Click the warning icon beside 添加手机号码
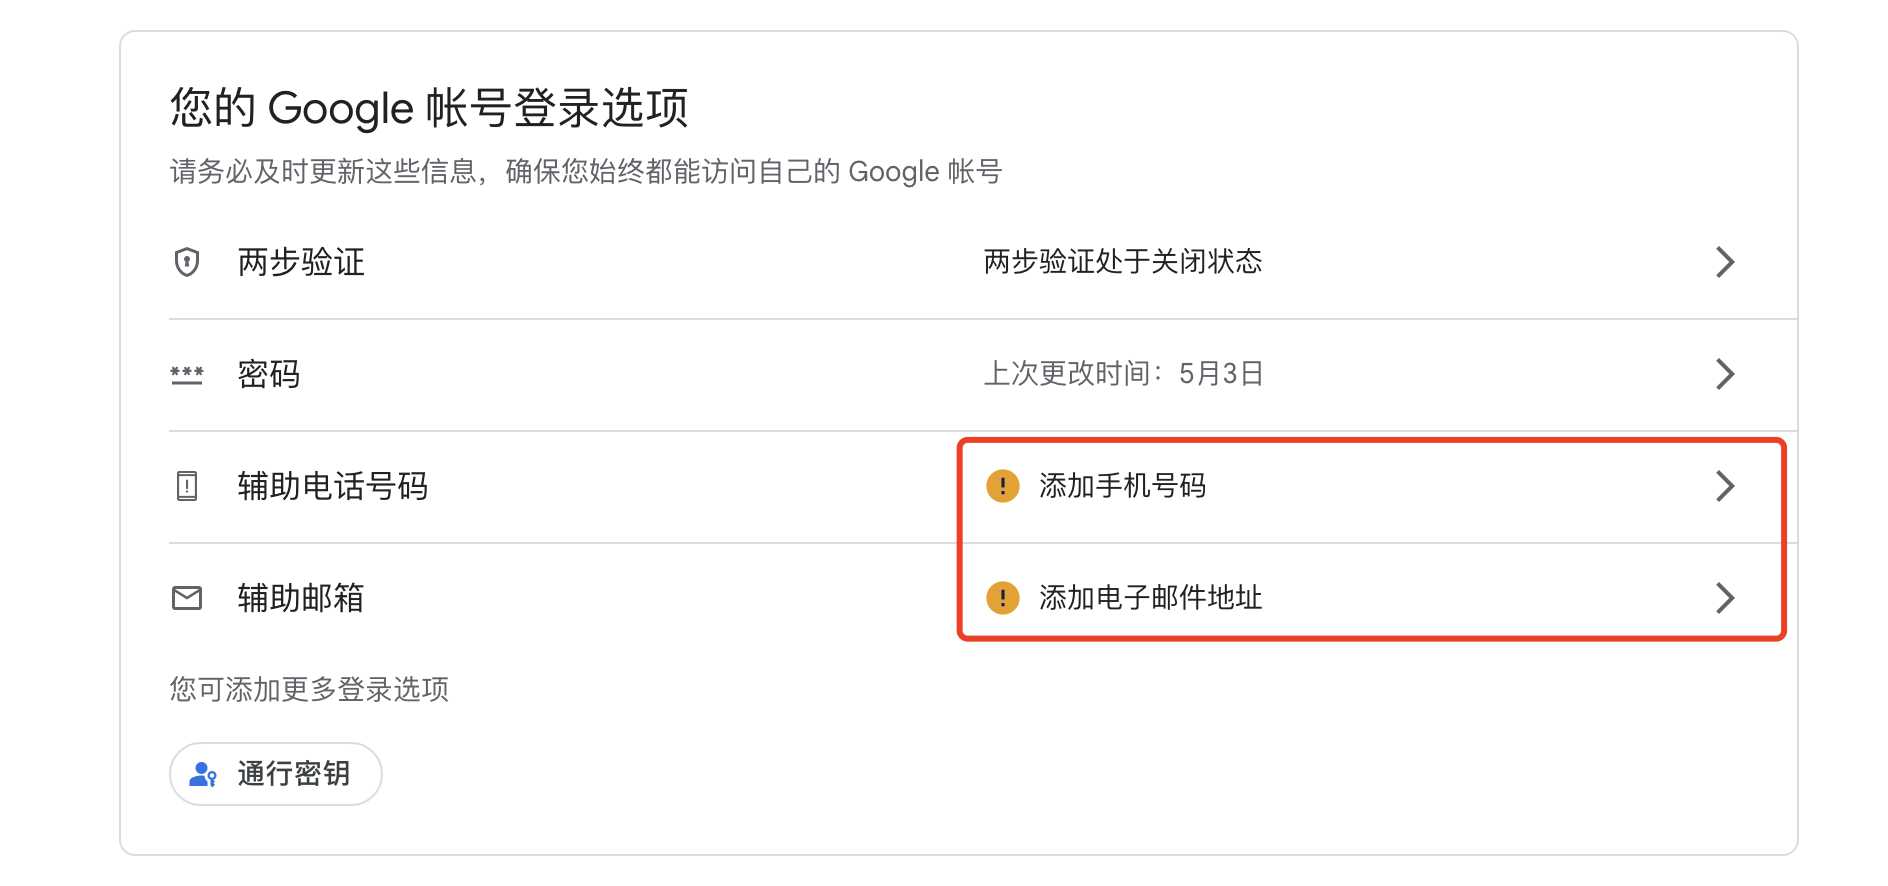This screenshot has width=1888, height=886. [1002, 486]
